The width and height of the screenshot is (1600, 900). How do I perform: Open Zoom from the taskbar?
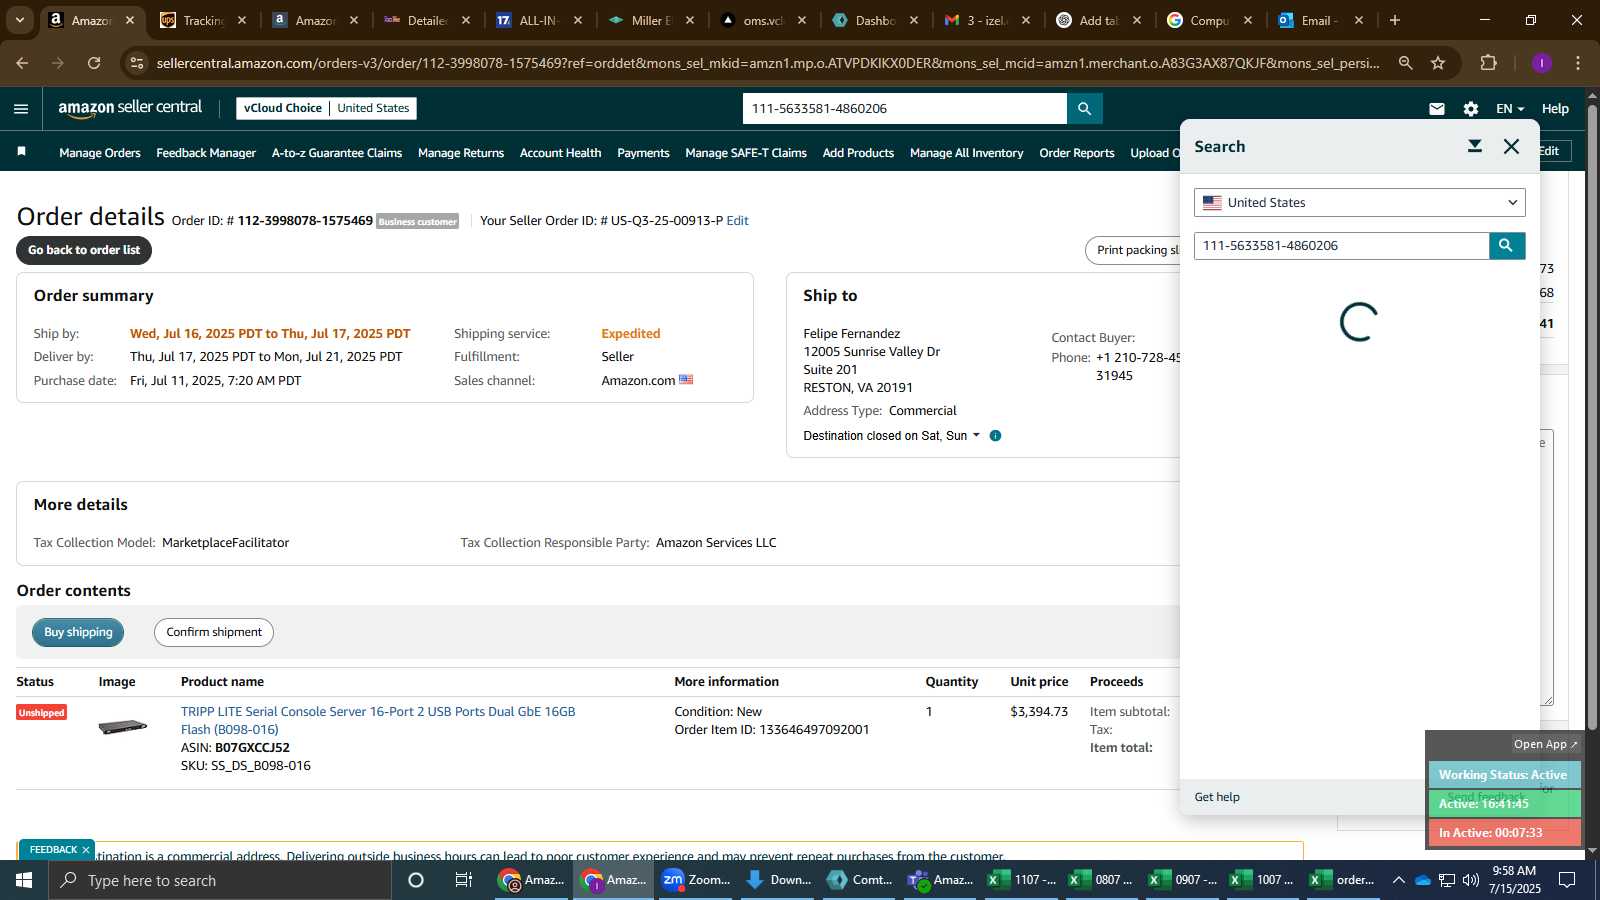pyautogui.click(x=696, y=880)
